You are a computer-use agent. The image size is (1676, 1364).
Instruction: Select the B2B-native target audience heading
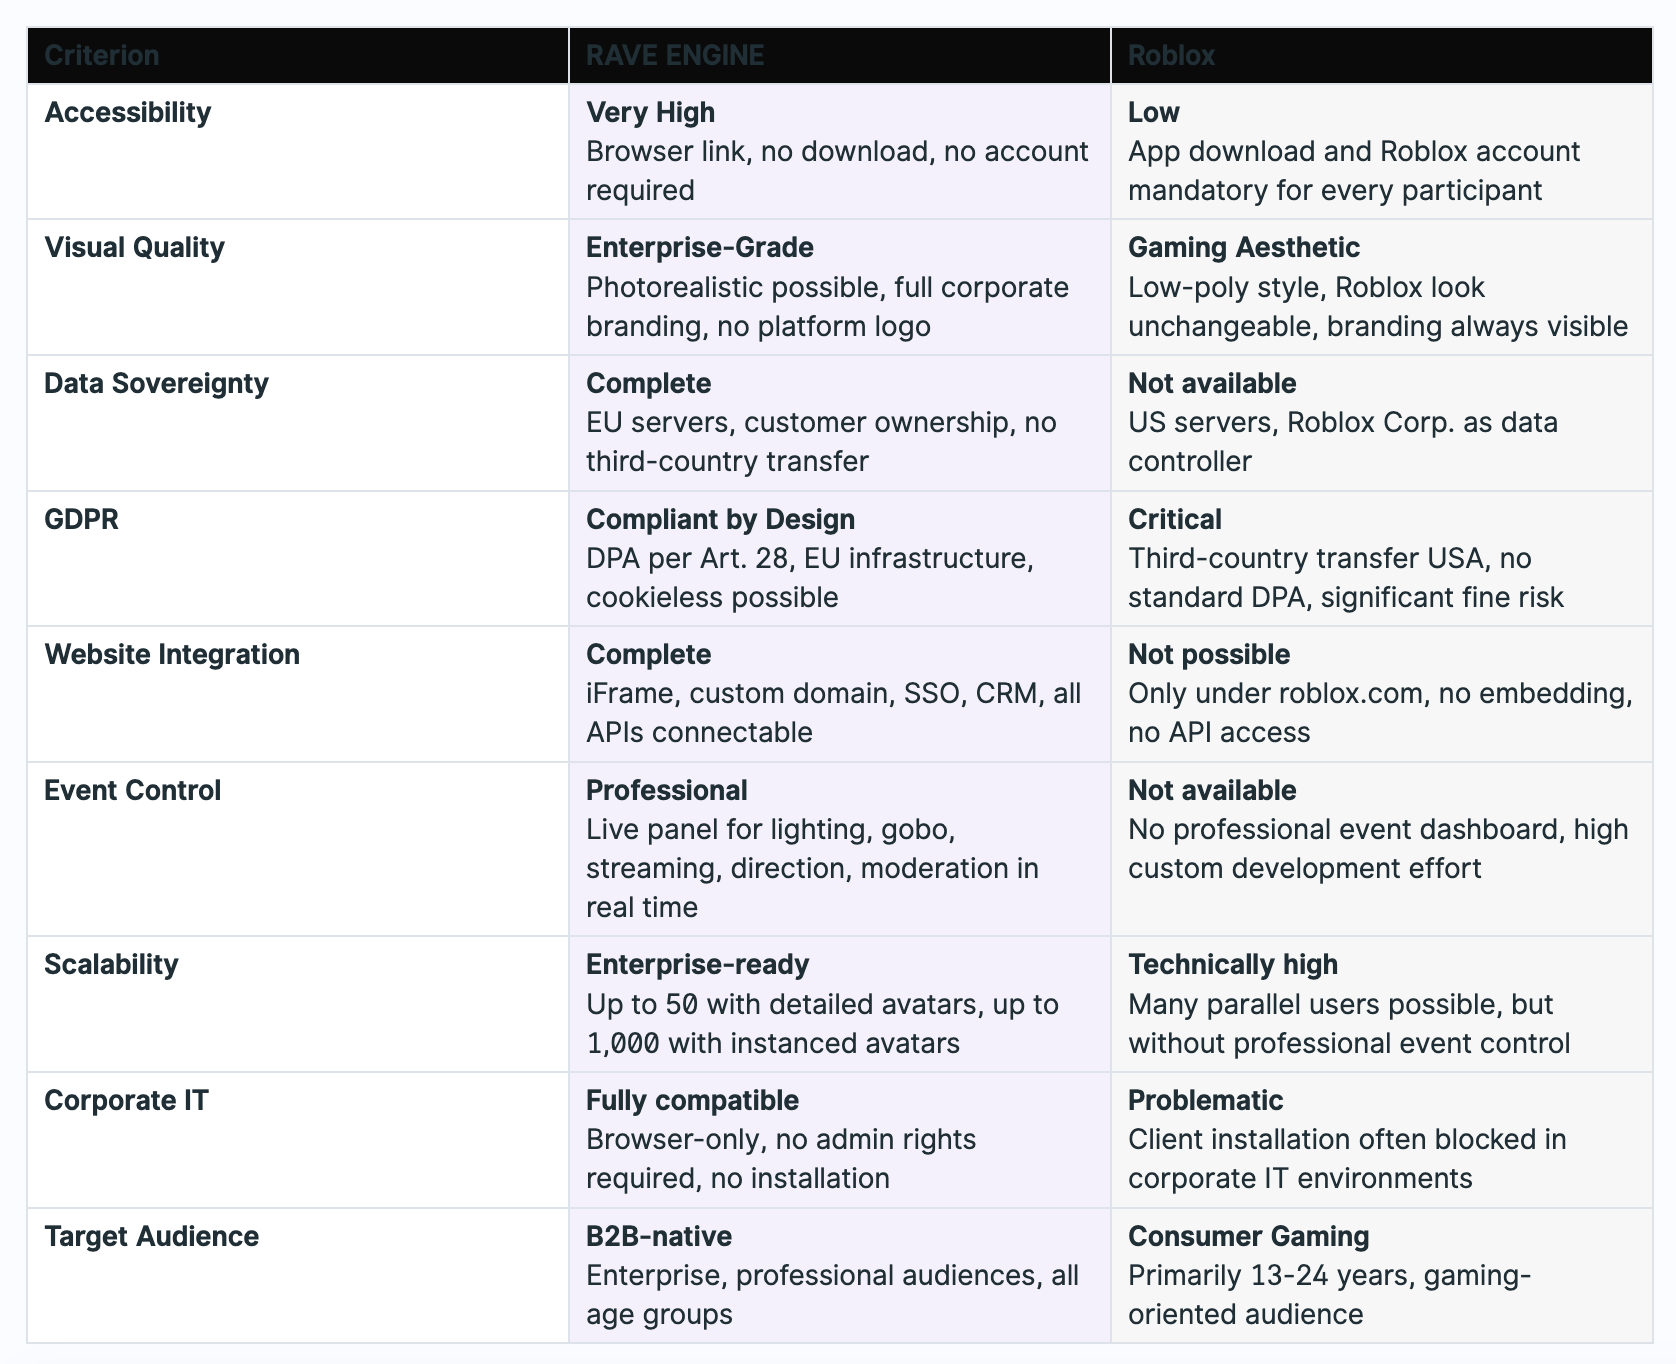tap(658, 1236)
